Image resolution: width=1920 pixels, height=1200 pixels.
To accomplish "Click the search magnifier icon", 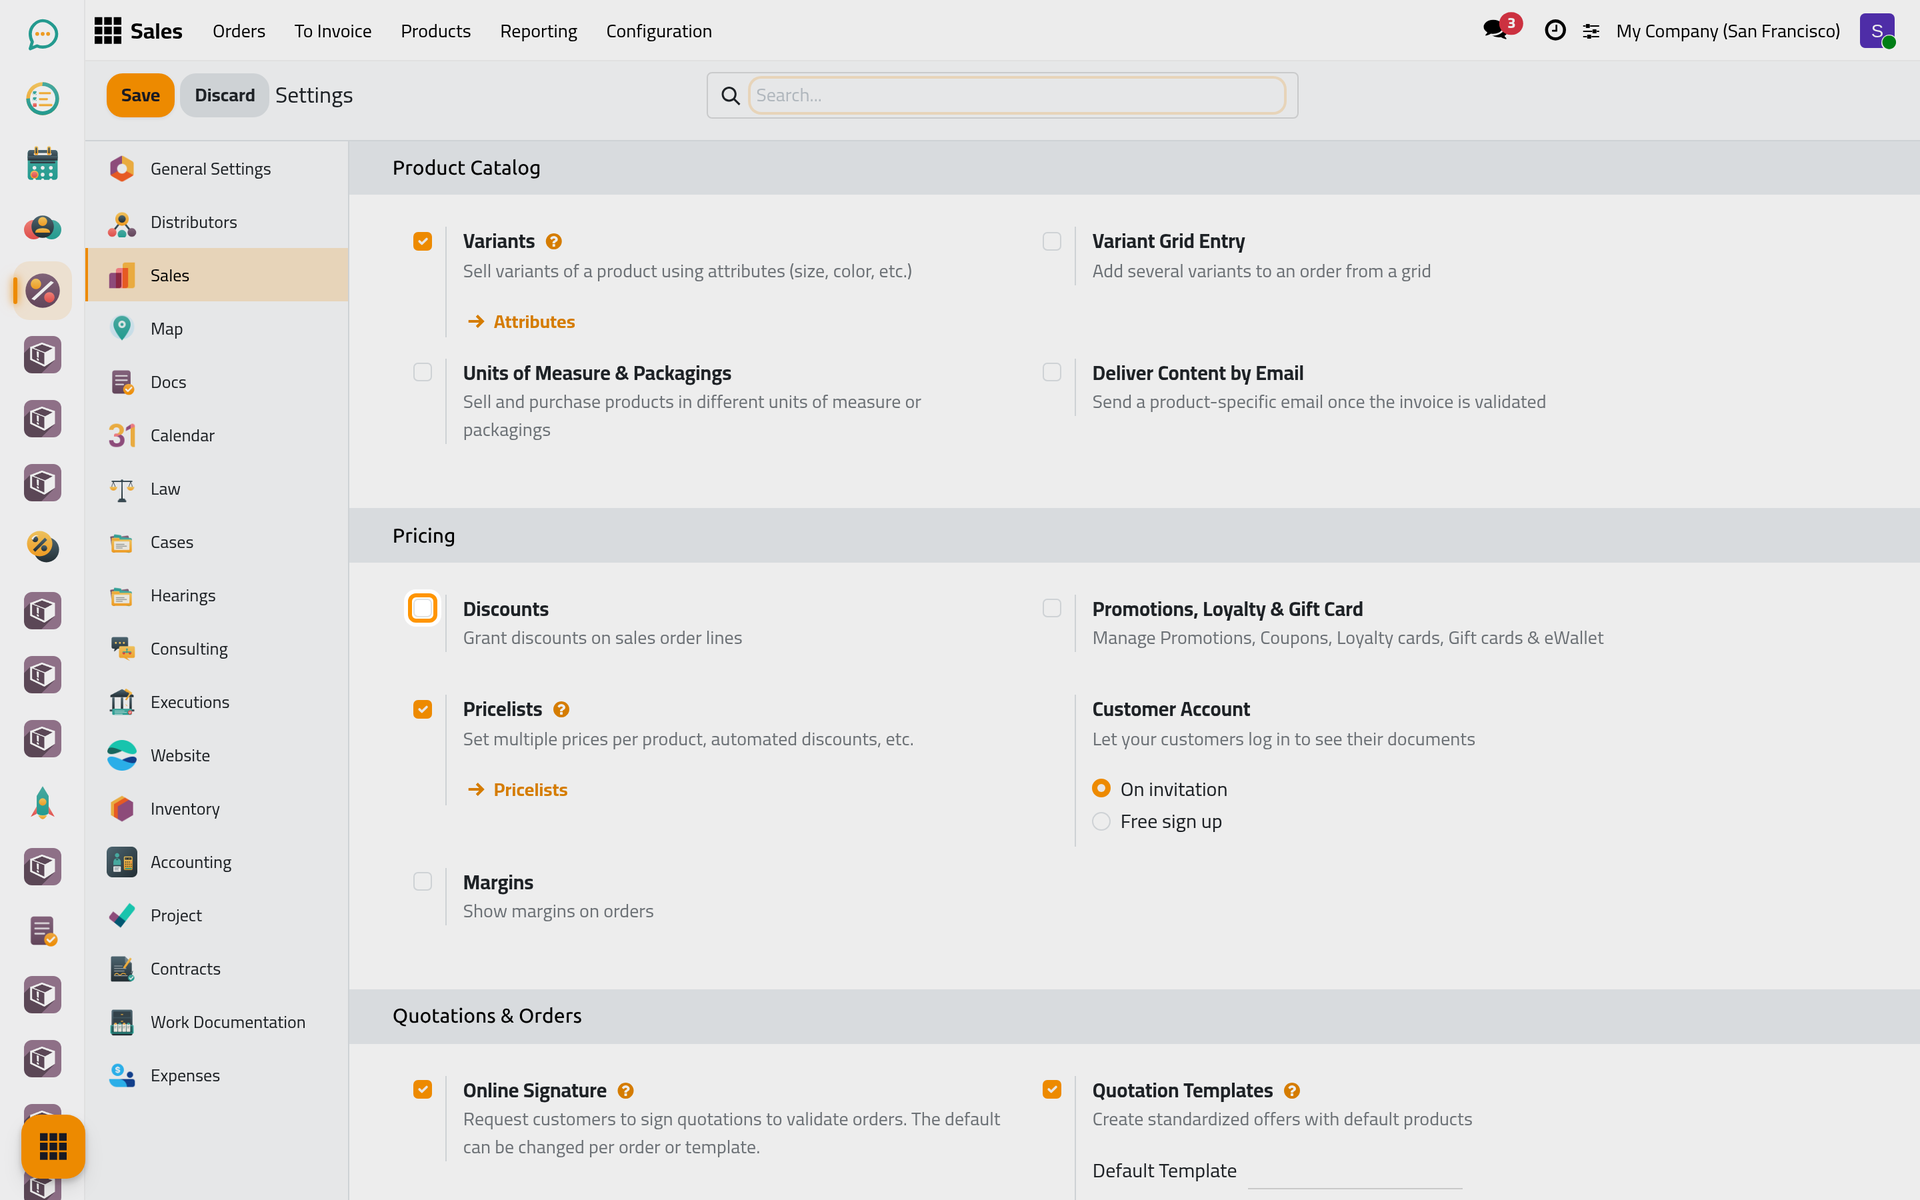I will pyautogui.click(x=731, y=95).
